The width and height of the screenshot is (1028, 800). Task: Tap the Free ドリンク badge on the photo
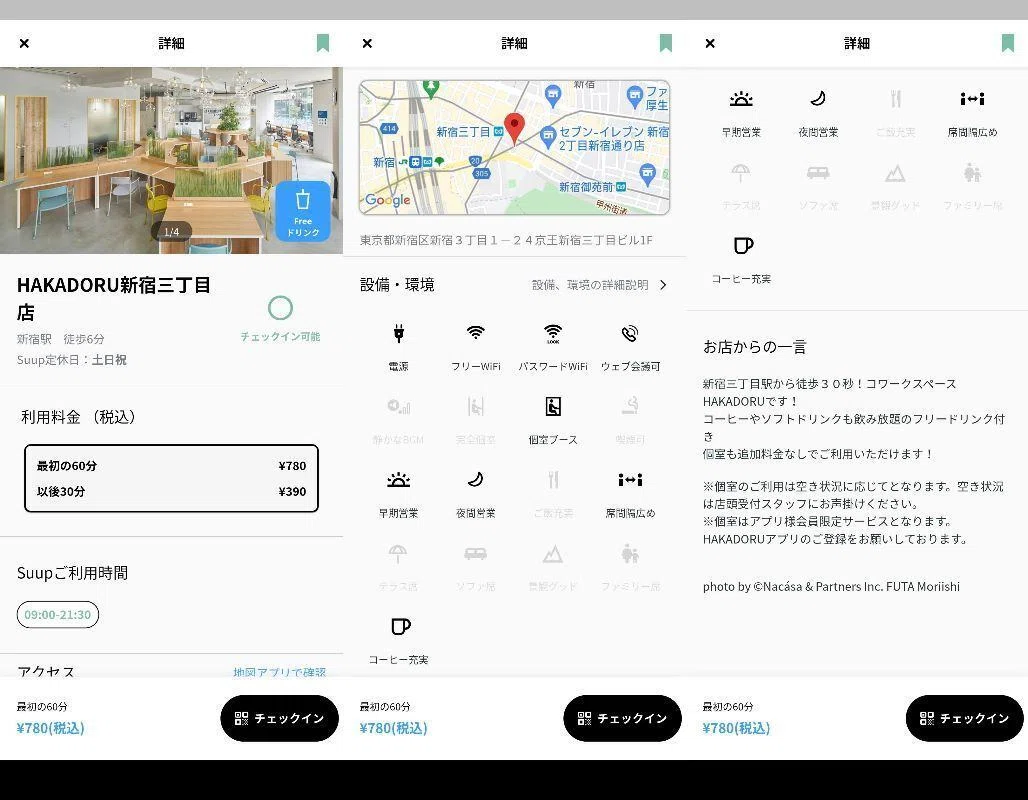(302, 211)
